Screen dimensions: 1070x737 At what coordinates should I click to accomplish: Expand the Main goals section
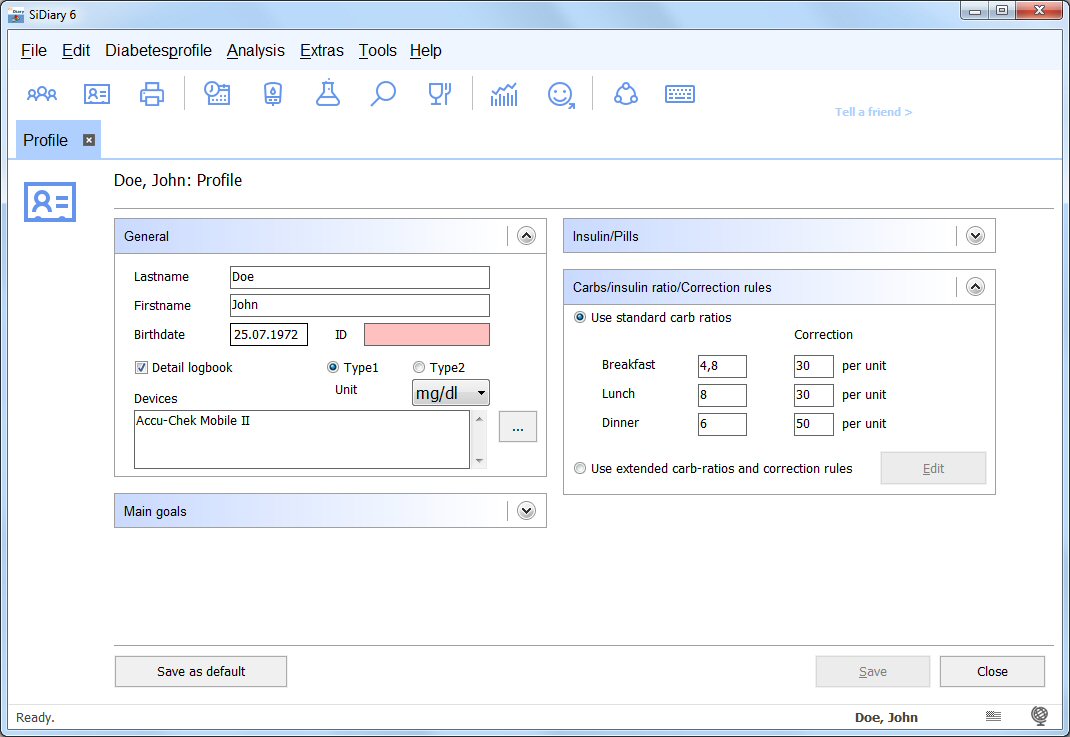tap(526, 511)
